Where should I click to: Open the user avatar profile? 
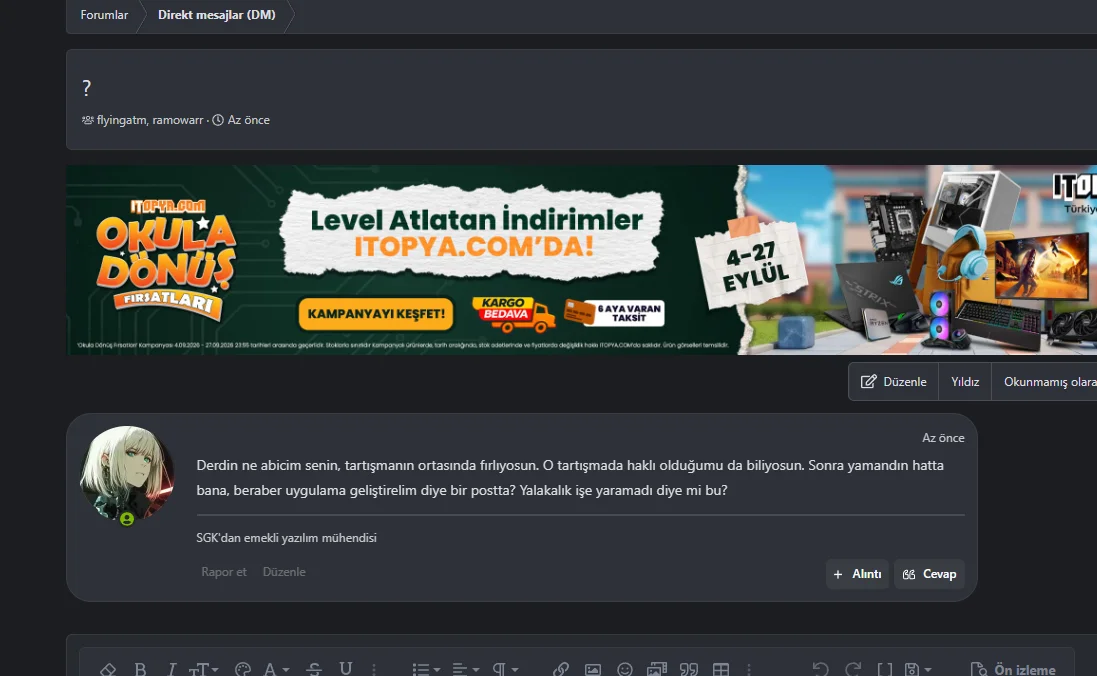(127, 473)
